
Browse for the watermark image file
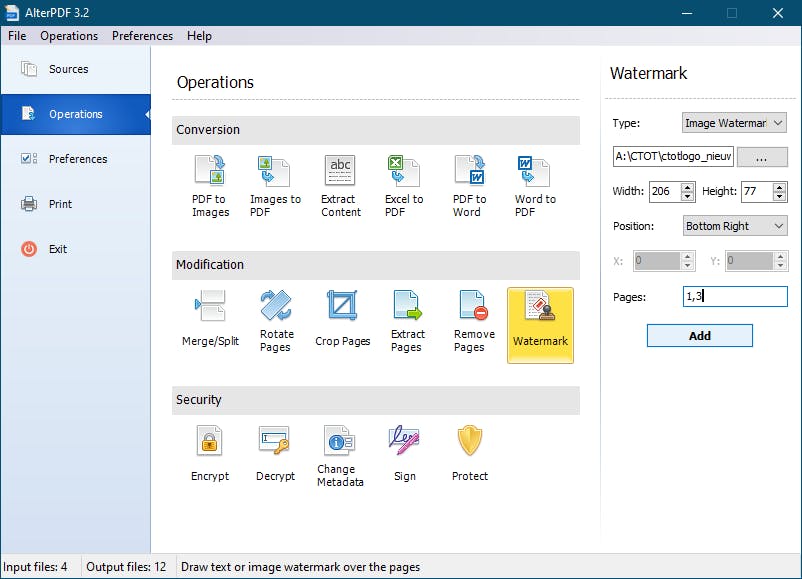click(x=762, y=157)
